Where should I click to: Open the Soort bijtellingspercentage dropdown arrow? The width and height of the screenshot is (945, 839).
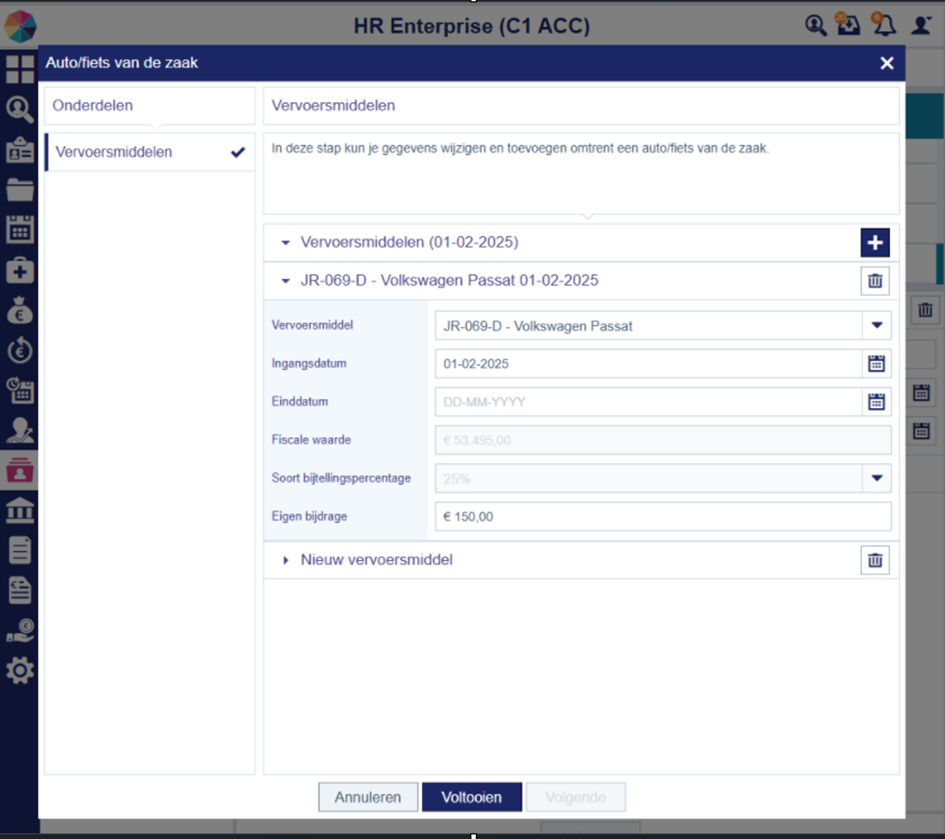pyautogui.click(x=877, y=479)
